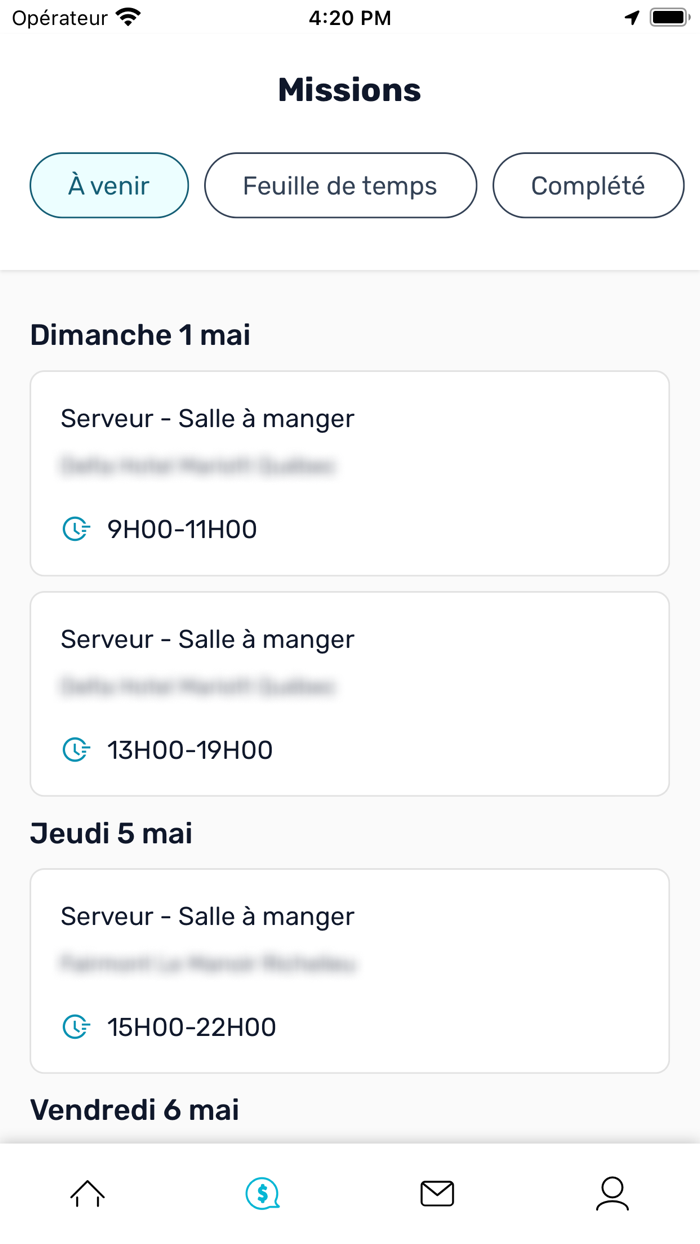
Task: Tap the clock icon beside 15H00-22H00
Action: tap(76, 1026)
